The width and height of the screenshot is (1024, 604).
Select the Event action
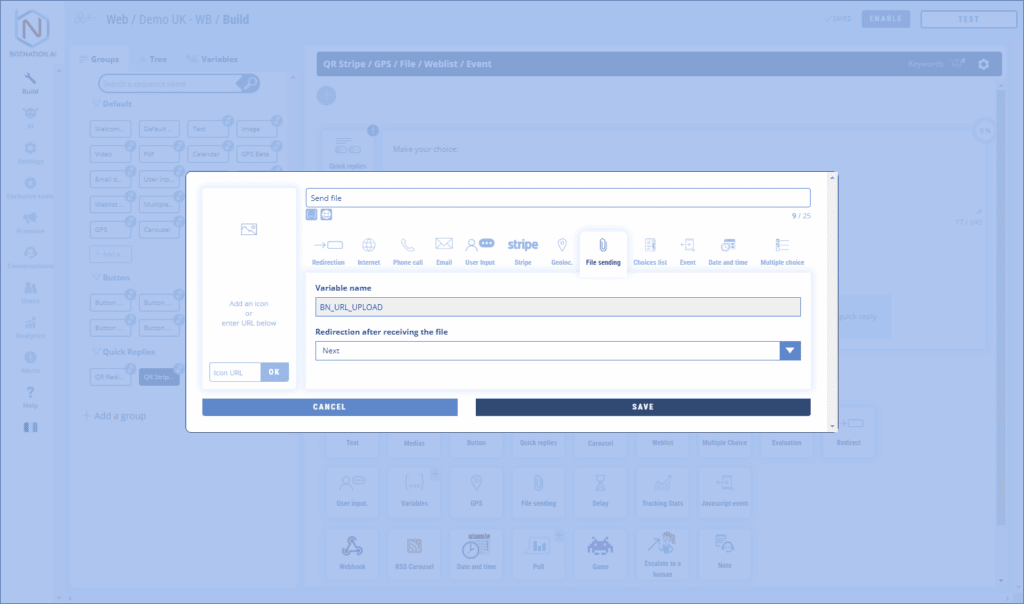(687, 250)
